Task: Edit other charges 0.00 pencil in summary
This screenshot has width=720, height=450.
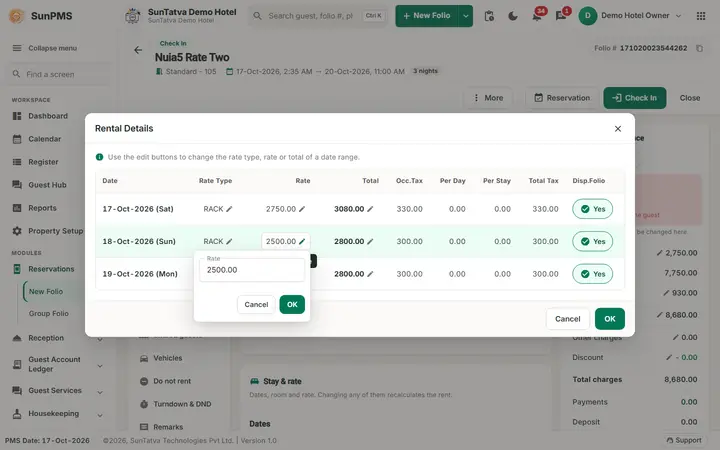Action: [x=675, y=338]
